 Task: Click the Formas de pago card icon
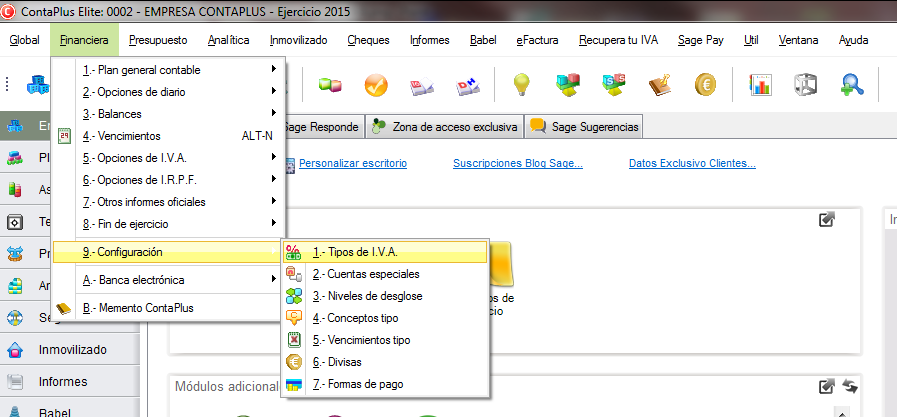(293, 384)
